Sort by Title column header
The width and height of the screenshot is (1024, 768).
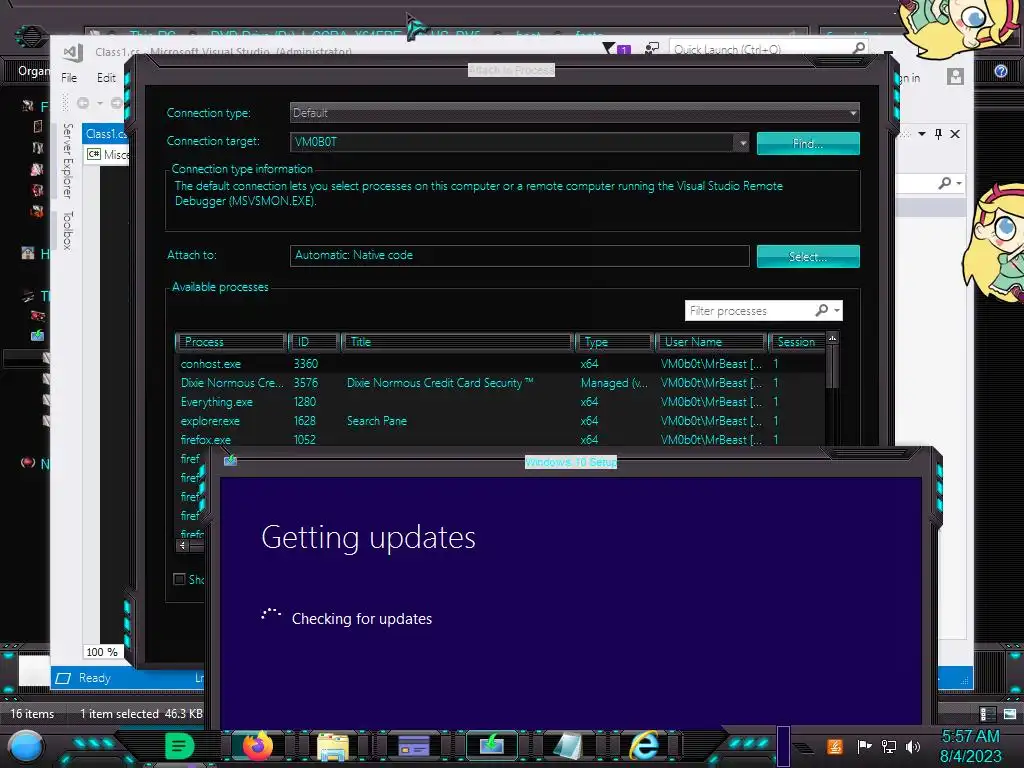coord(456,342)
